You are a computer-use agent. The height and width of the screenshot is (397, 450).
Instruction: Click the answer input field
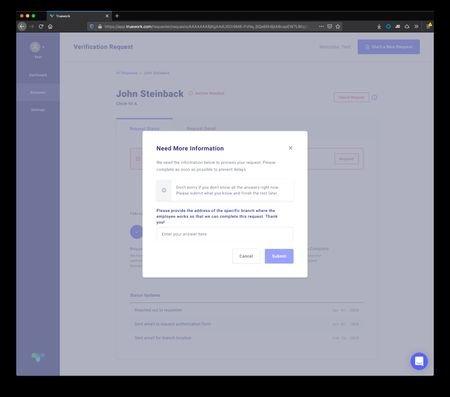coord(225,234)
